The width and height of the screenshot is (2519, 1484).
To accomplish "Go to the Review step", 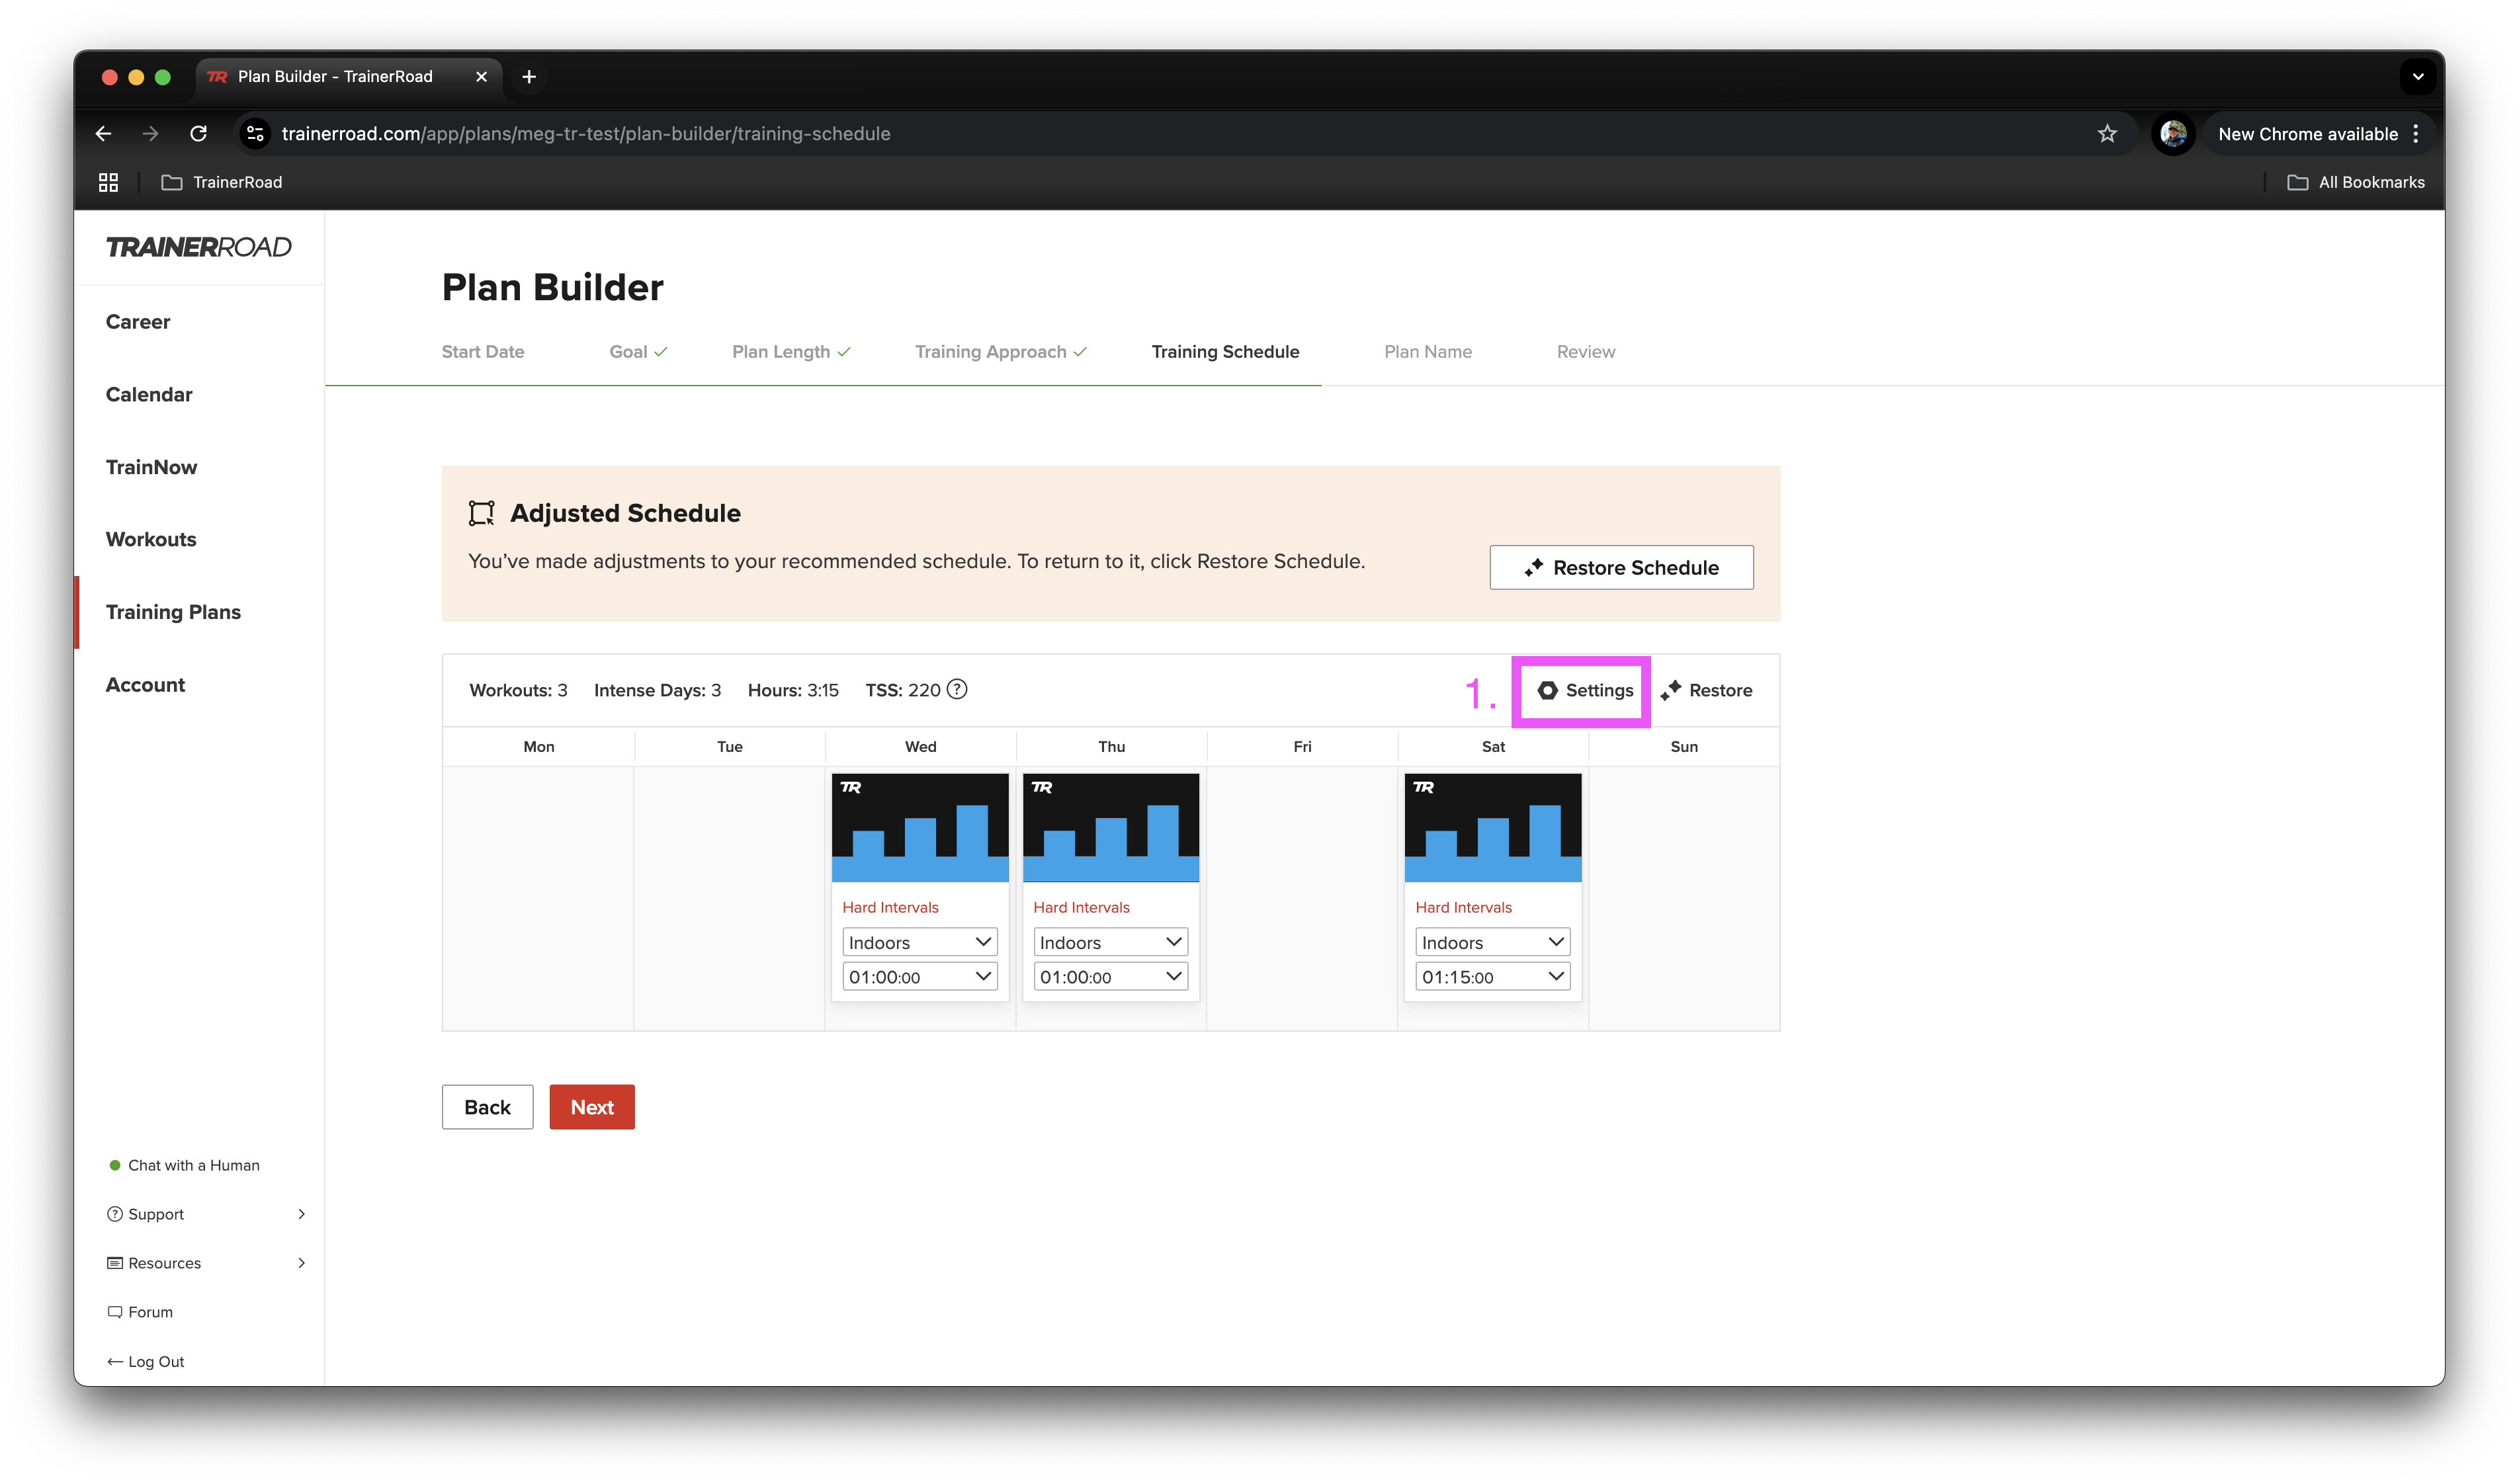I will pyautogui.click(x=1585, y=351).
